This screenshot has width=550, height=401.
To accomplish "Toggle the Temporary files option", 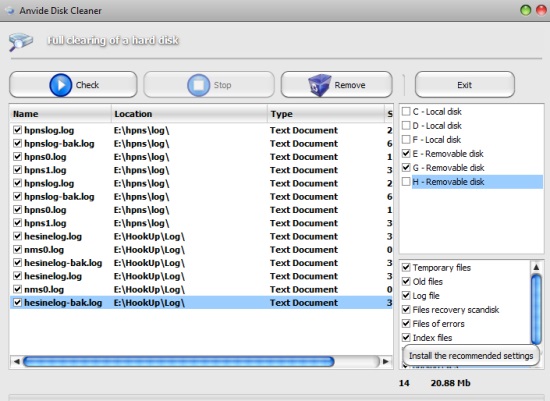I will coord(406,268).
